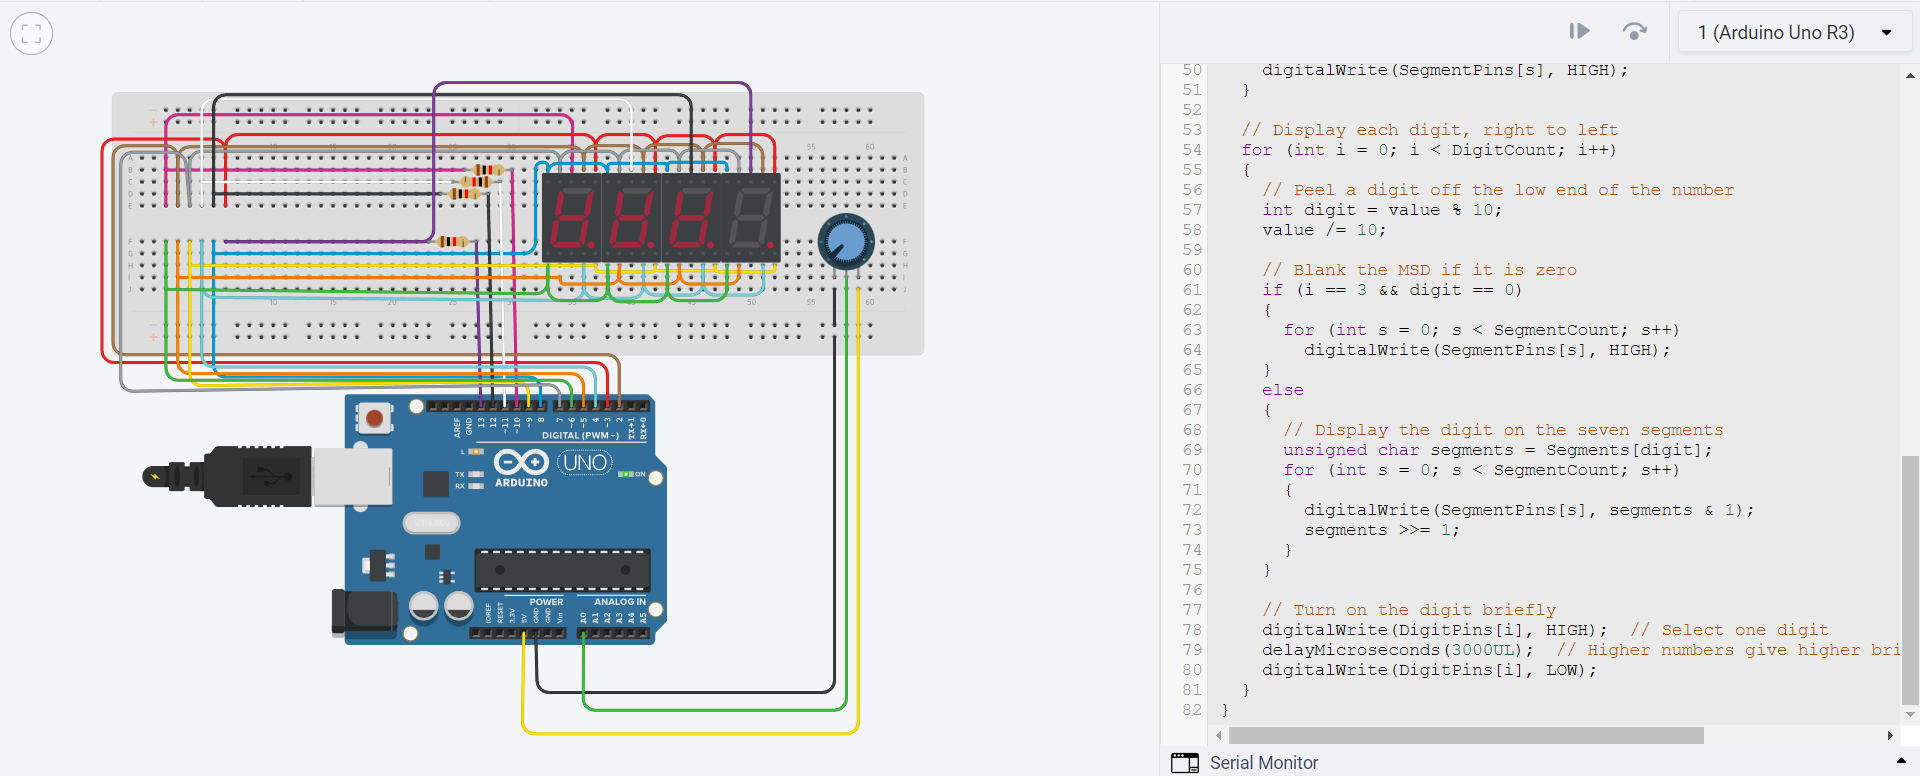This screenshot has width=1920, height=776.
Task: Click the comment '// Display each digit, right to left'
Action: pos(1430,130)
